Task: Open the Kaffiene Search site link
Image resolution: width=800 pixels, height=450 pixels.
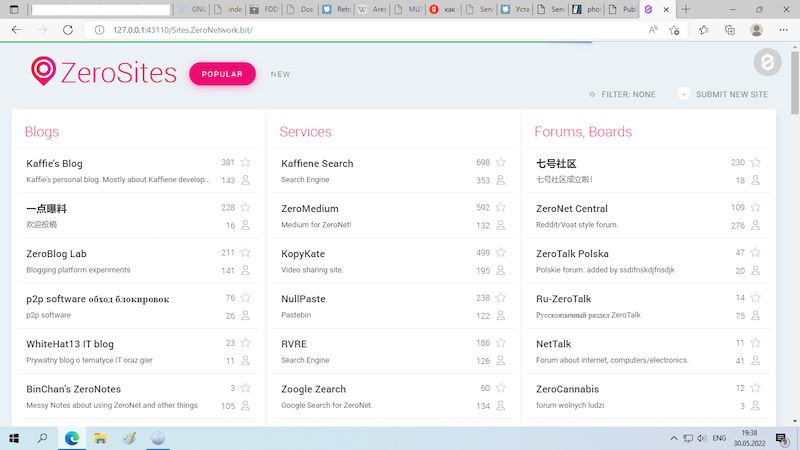Action: tap(317, 163)
